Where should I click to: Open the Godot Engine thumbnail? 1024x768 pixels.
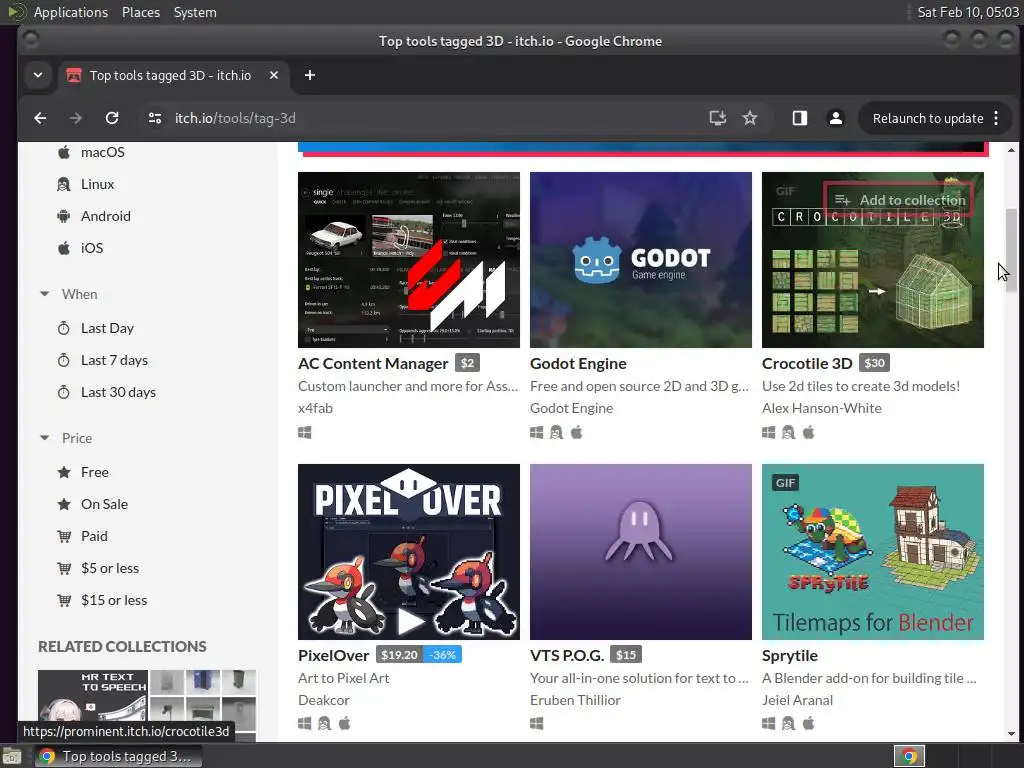coord(641,260)
